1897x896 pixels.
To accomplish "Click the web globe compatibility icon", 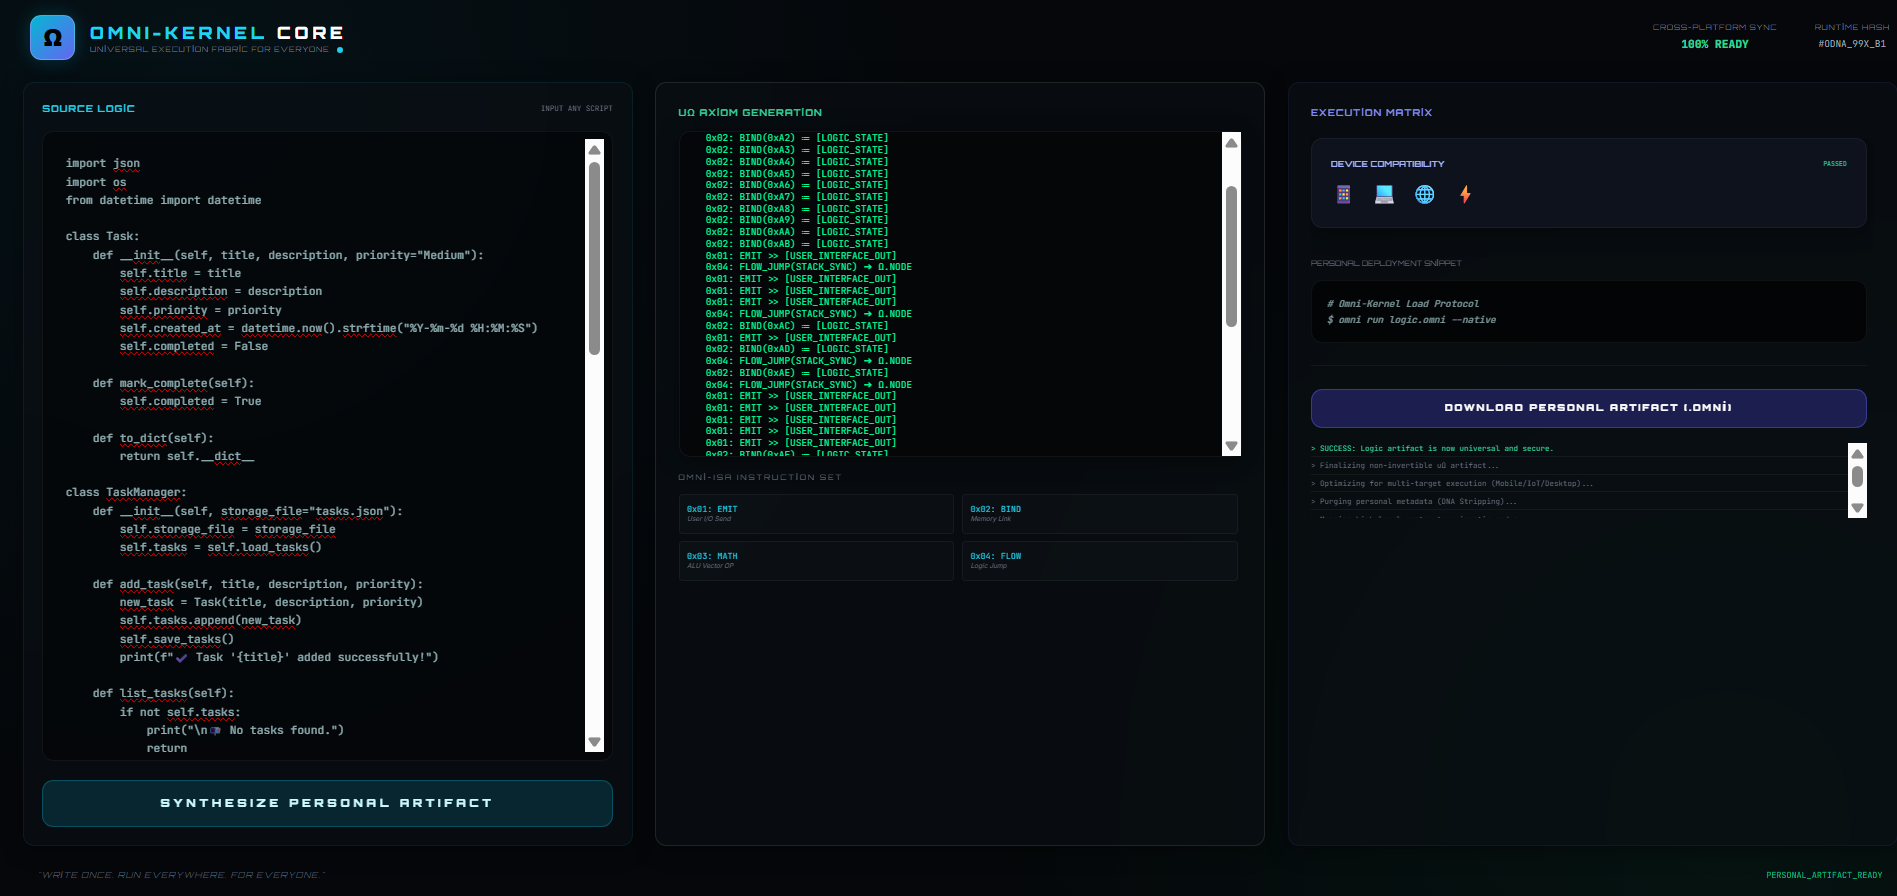I will coord(1425,195).
